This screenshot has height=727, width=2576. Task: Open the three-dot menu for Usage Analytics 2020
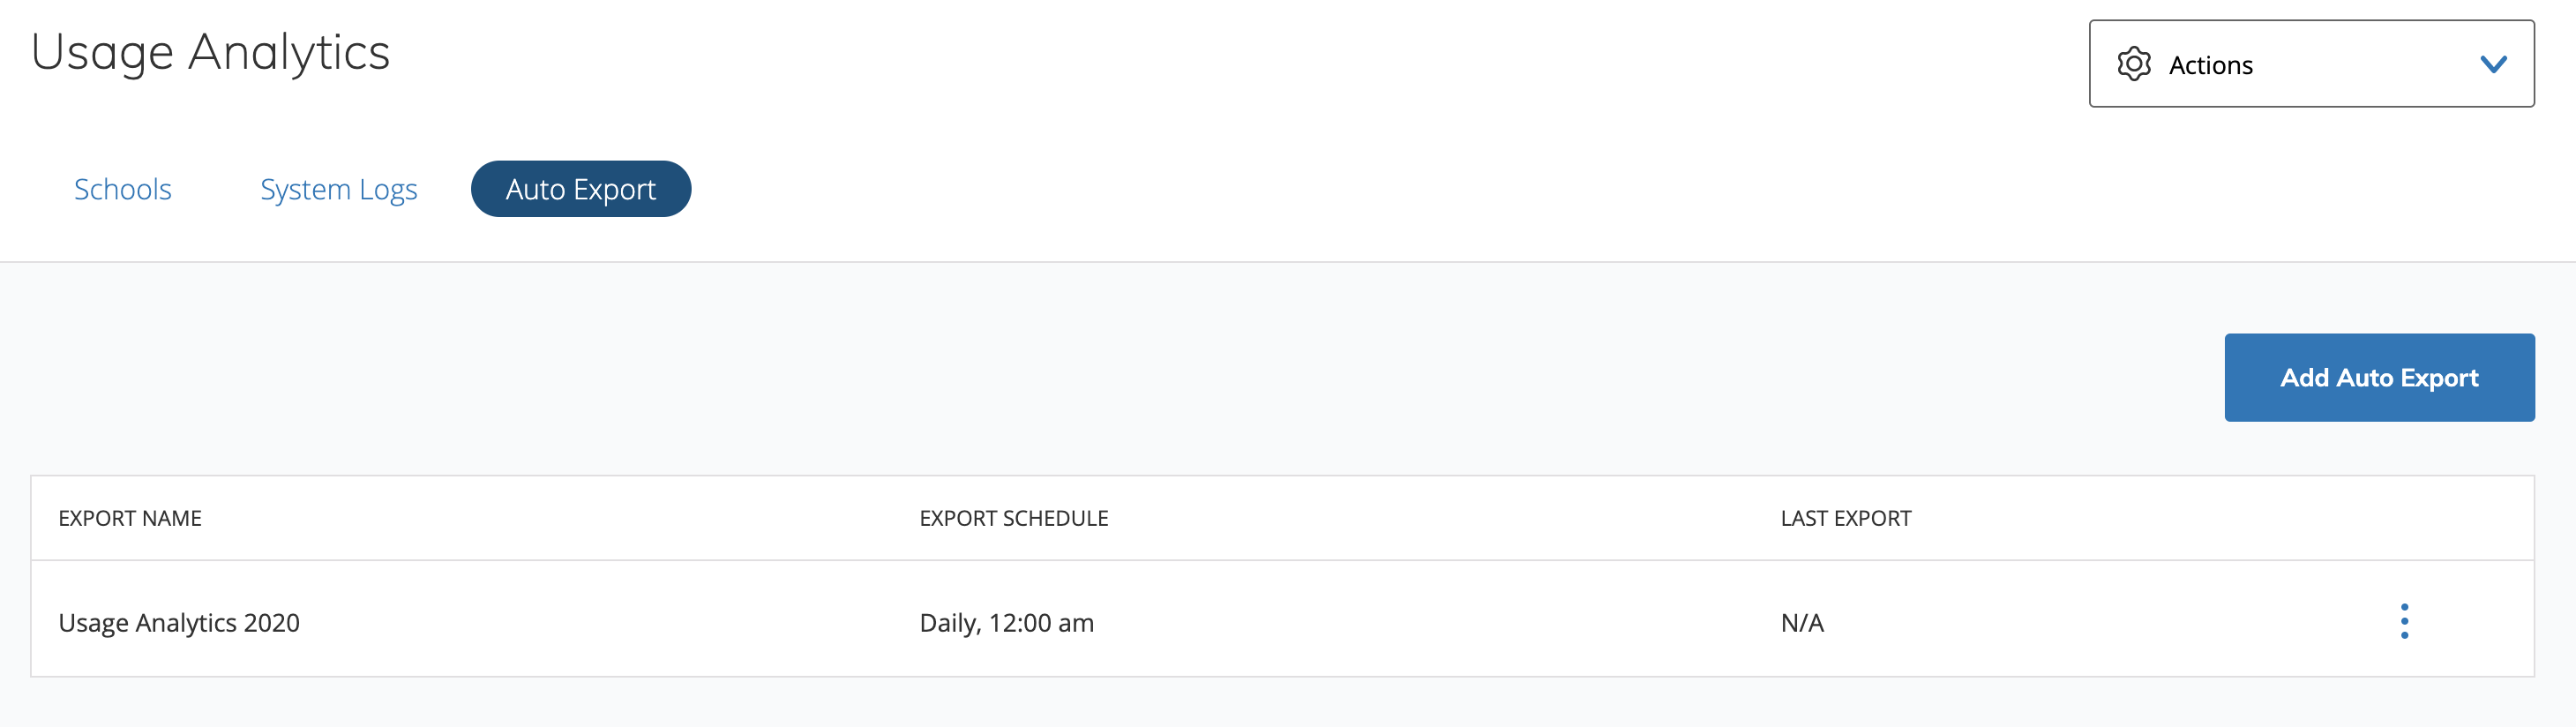click(2404, 621)
